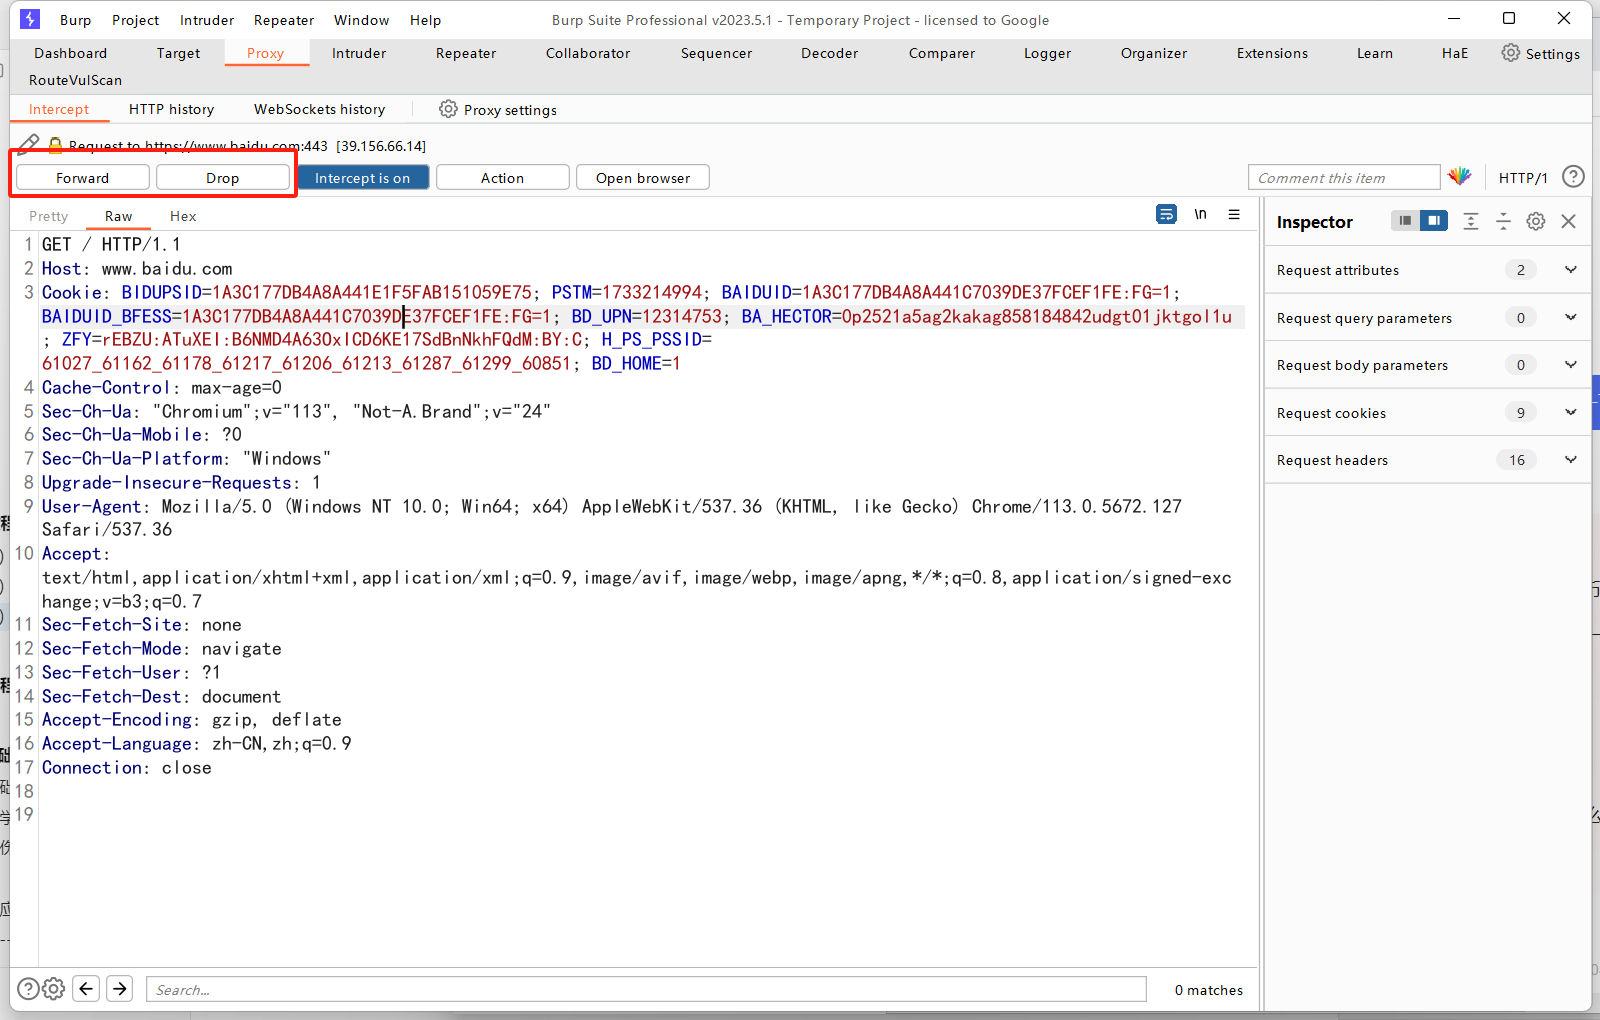Viewport: 1600px width, 1020px height.
Task: Select the Intercept sub-tab
Action: [59, 109]
